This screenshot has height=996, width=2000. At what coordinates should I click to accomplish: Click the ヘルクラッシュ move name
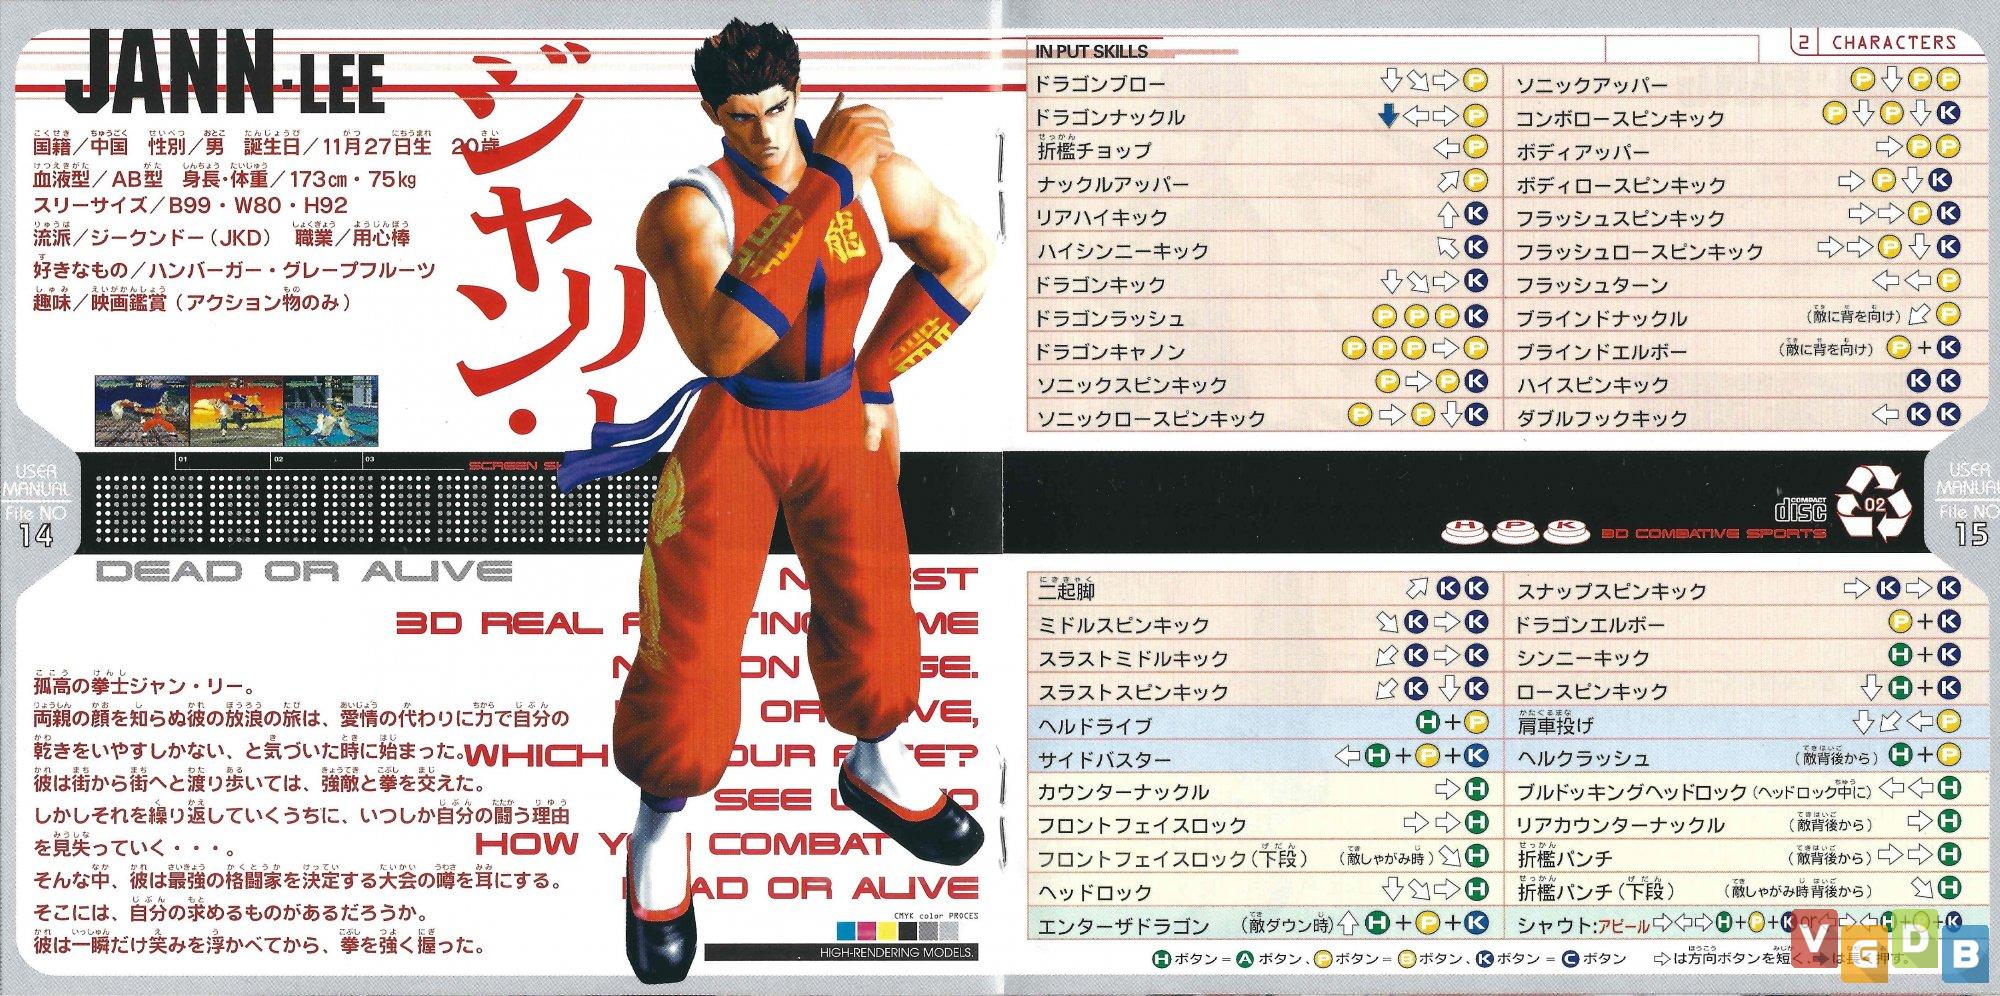click(x=1583, y=758)
